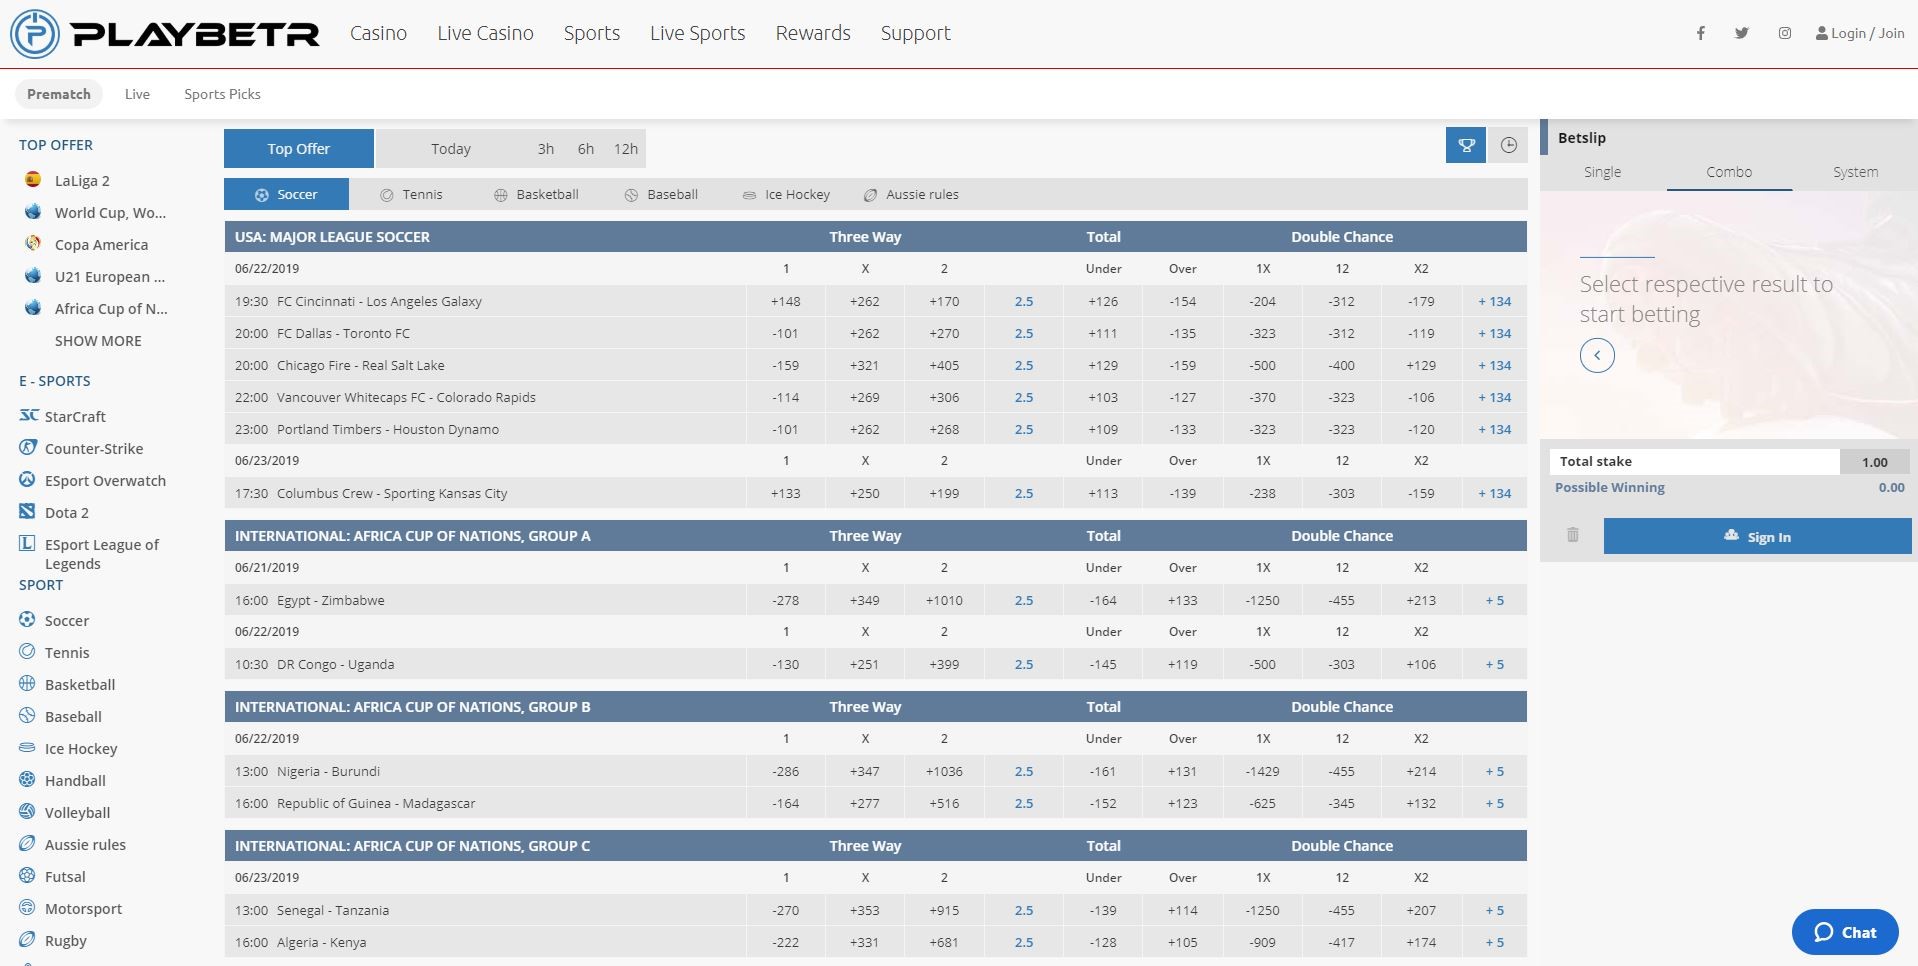Filter by Ice Hockey sport tab
1918x966 pixels.
(786, 194)
